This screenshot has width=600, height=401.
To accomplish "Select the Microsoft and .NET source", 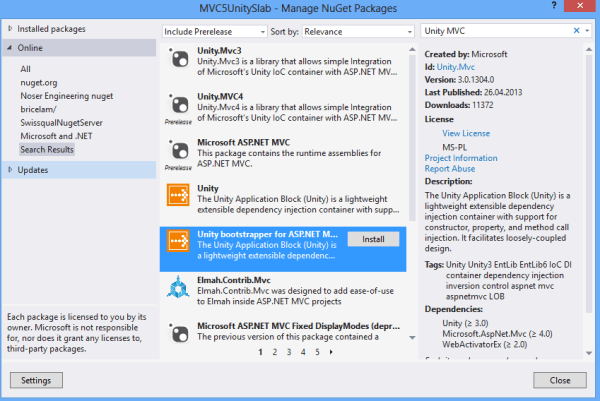I will click(56, 136).
